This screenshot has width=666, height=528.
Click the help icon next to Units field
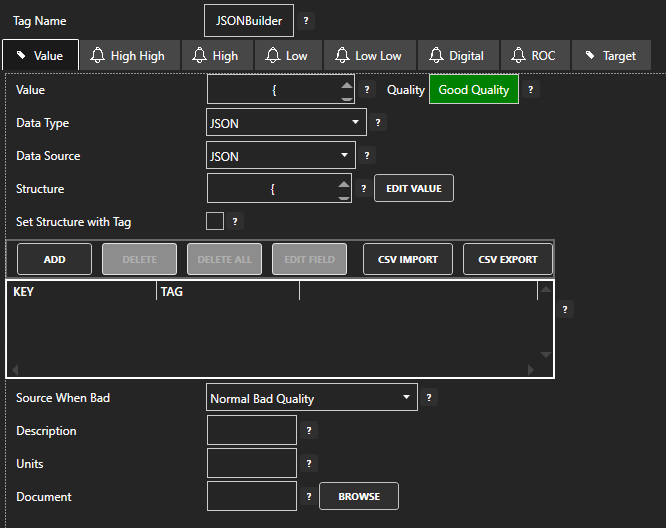309,464
